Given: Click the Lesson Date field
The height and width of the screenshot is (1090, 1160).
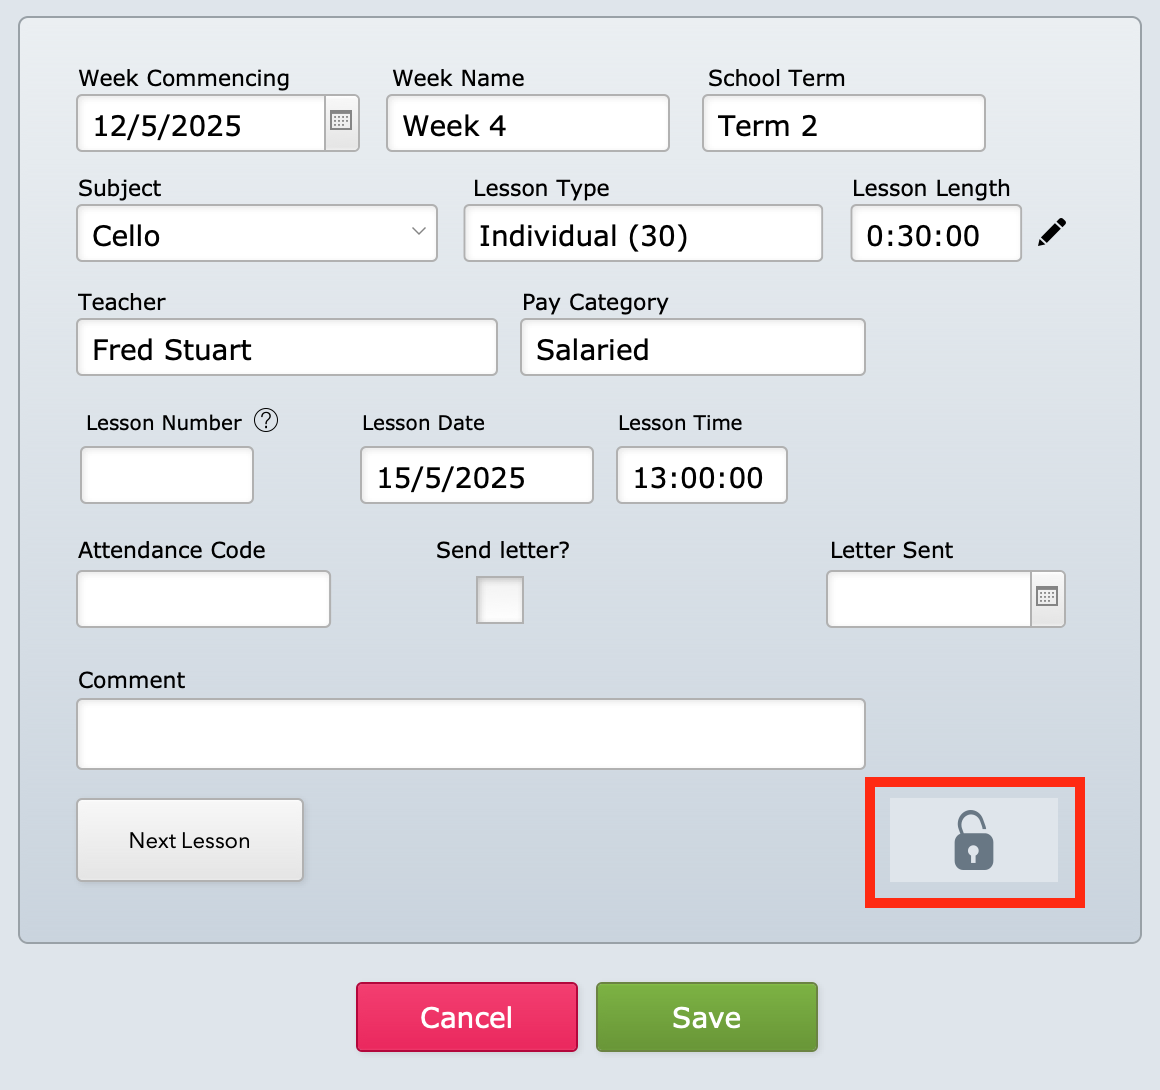Looking at the screenshot, I should [476, 475].
